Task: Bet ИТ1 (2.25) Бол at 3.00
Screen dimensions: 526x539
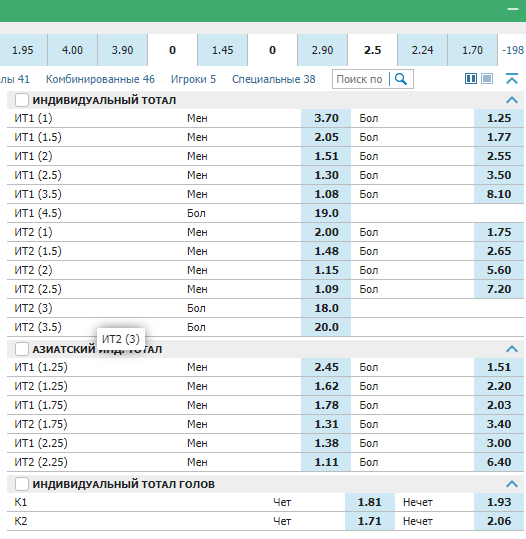Action: tap(499, 443)
